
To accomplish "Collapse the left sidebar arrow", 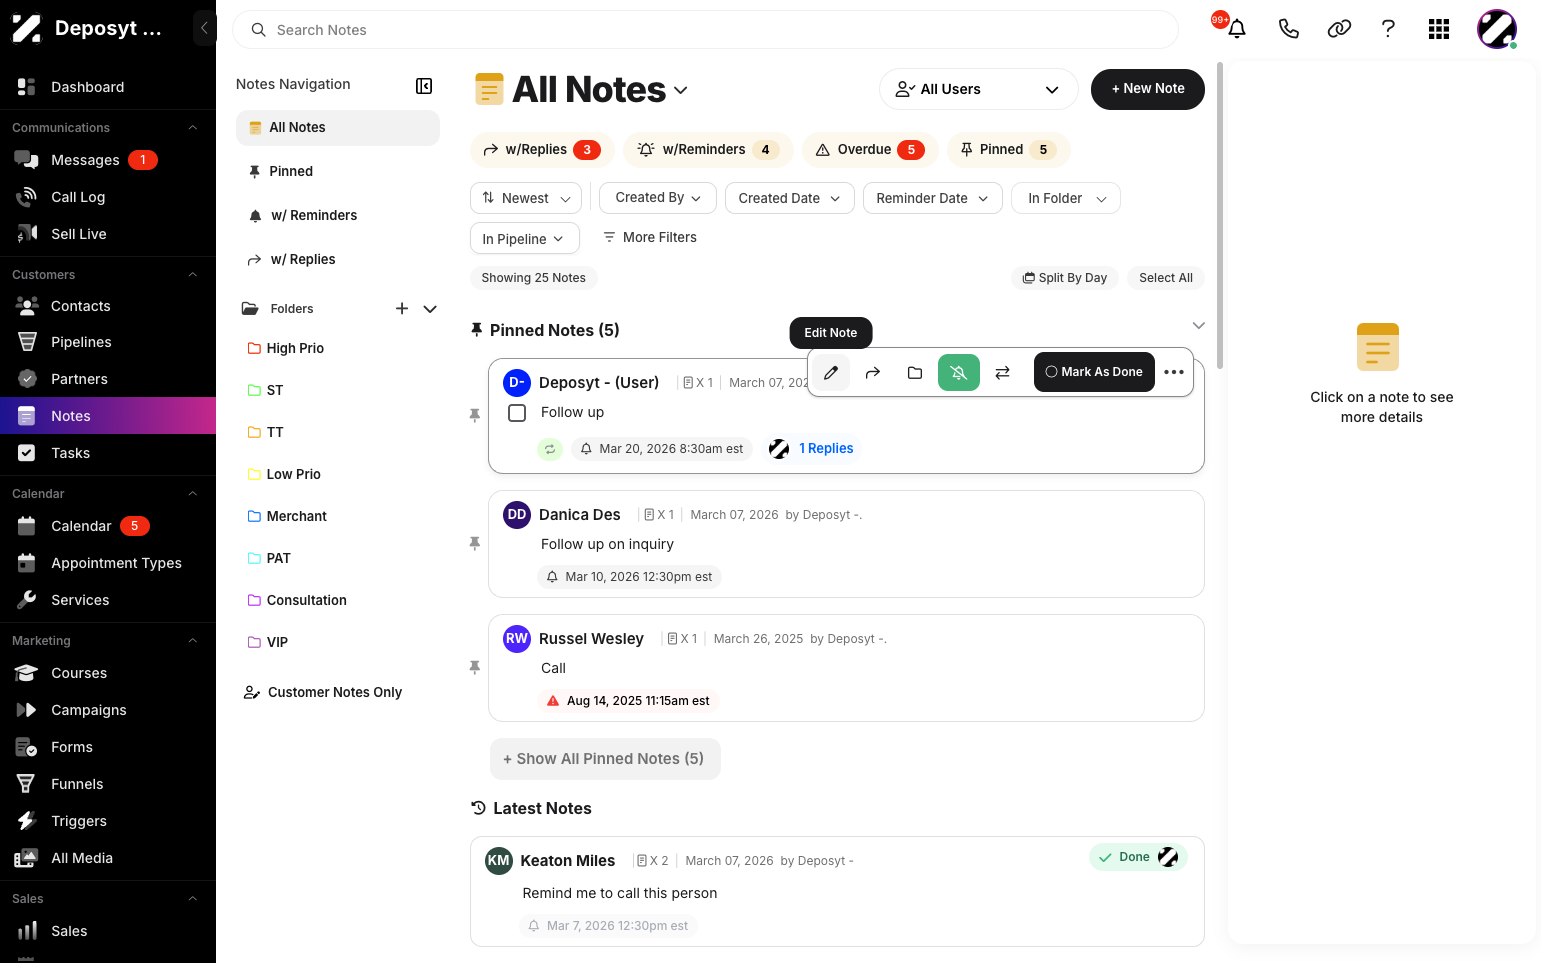I will click(204, 28).
